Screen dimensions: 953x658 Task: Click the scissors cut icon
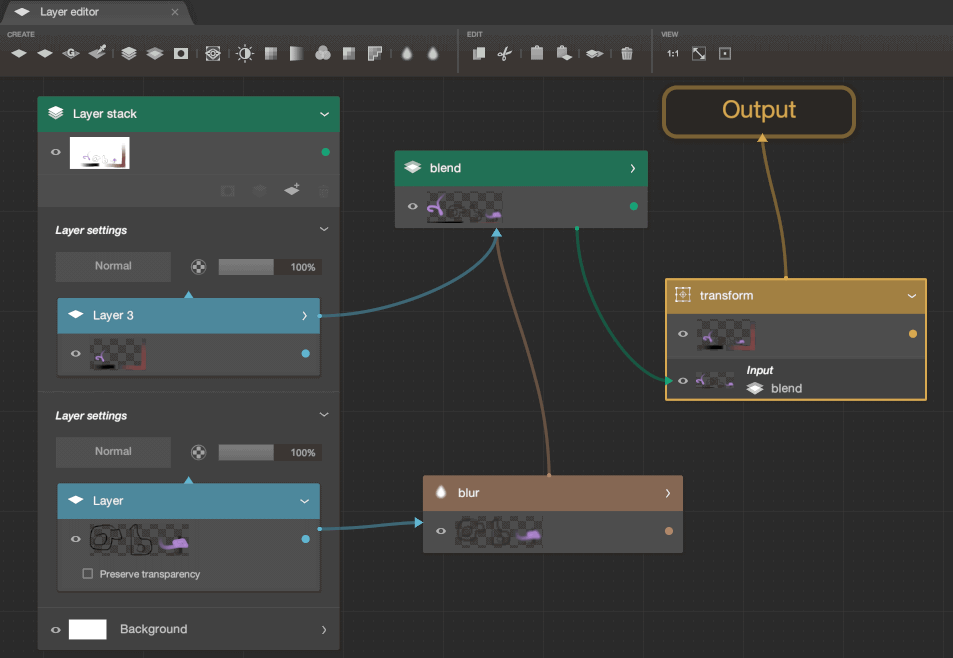(x=505, y=54)
